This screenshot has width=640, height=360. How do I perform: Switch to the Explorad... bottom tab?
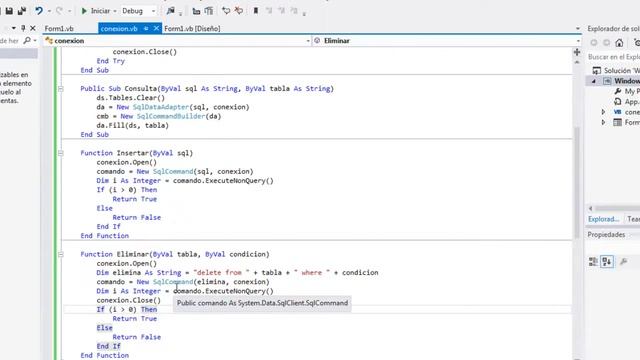pos(604,219)
